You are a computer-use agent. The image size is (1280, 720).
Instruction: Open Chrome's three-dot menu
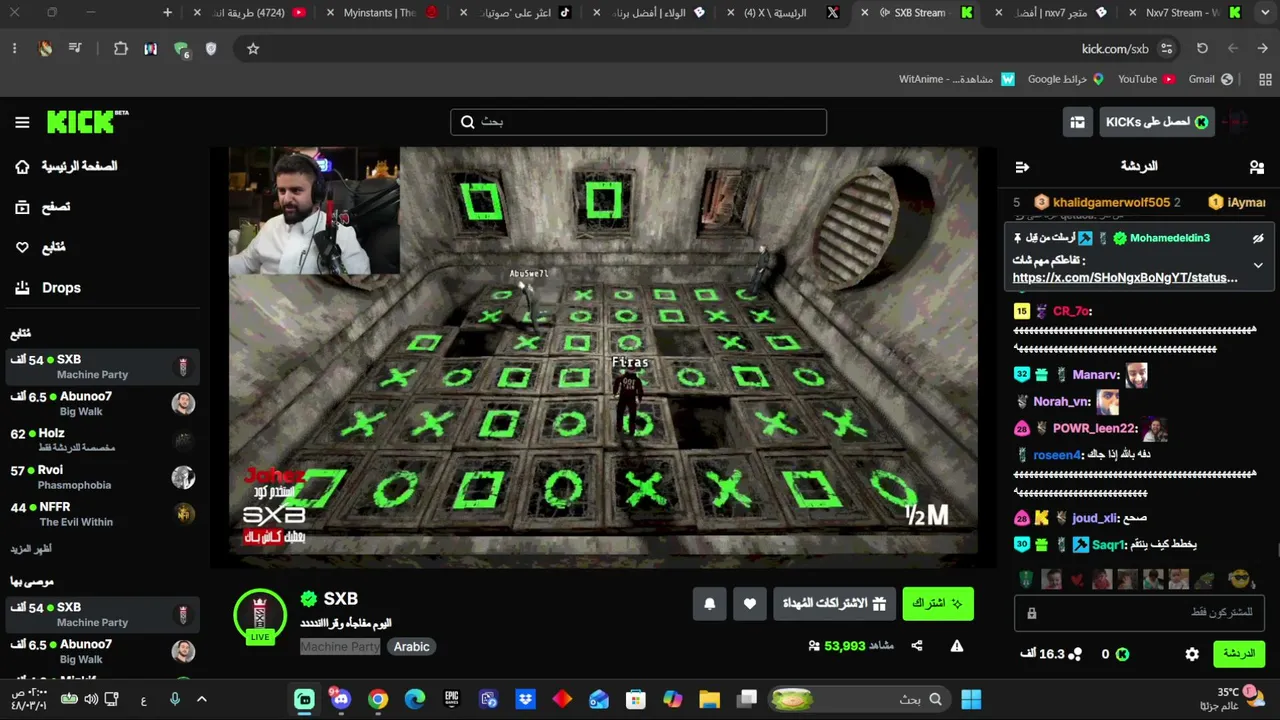coord(14,48)
